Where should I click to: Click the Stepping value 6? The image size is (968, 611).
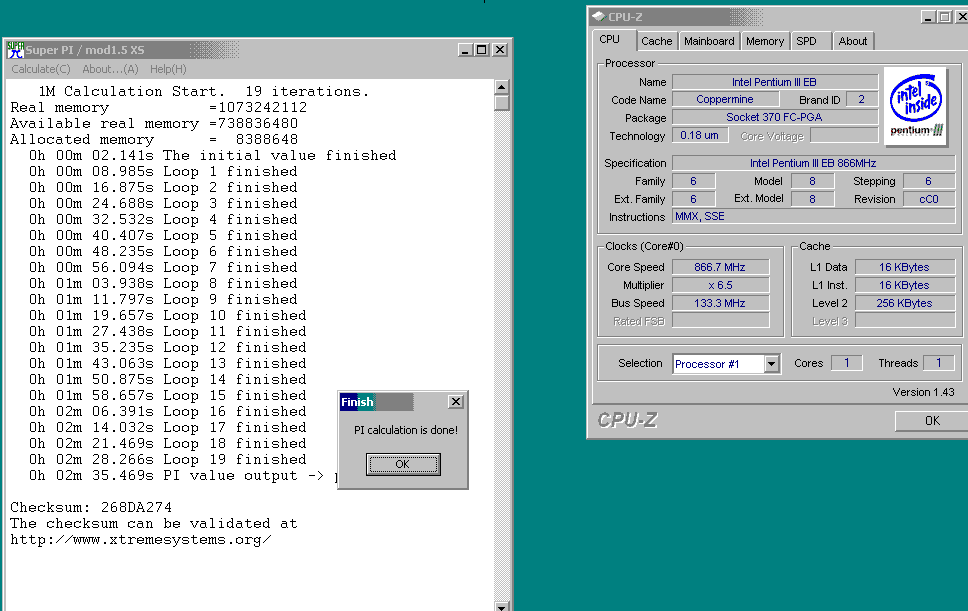pyautogui.click(x=928, y=181)
